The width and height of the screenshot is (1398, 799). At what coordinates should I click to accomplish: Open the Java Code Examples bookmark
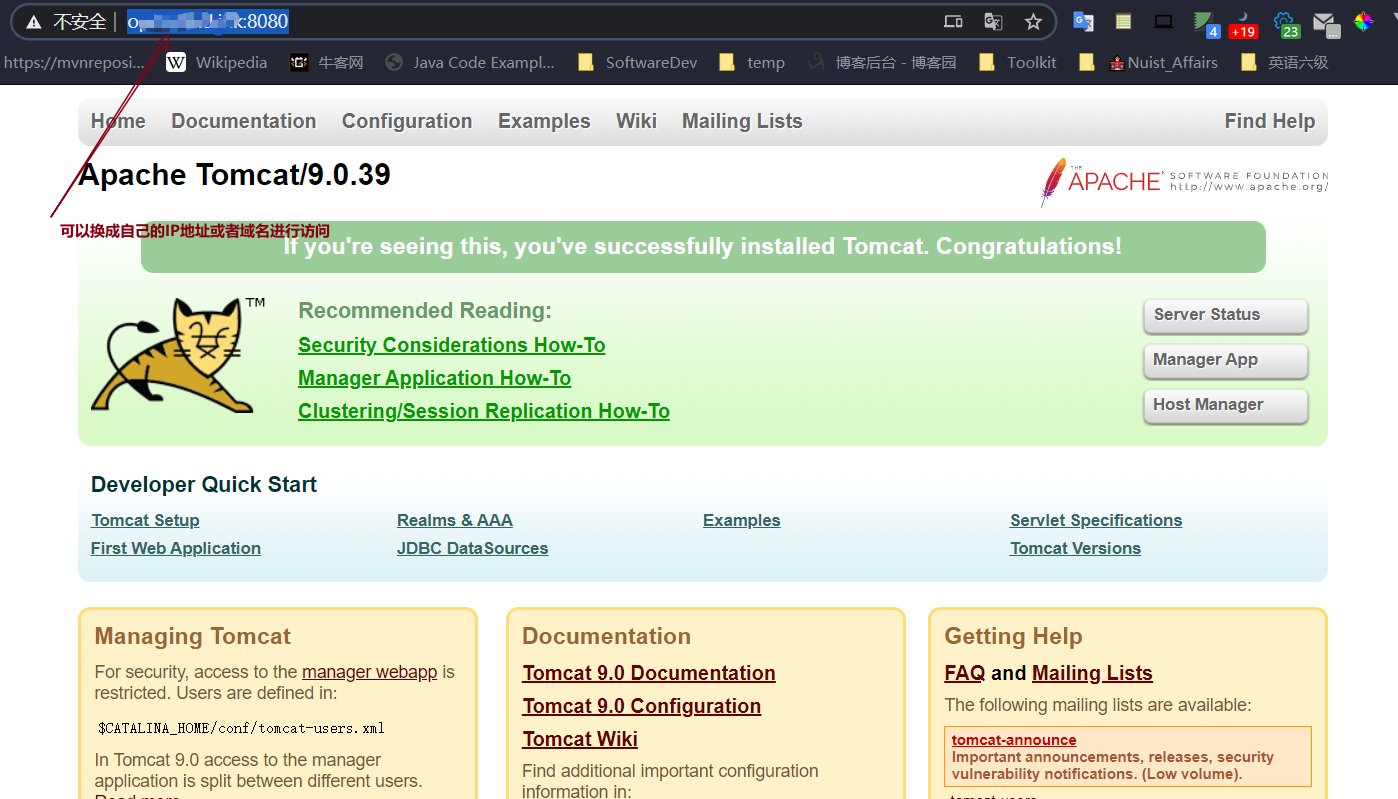470,63
